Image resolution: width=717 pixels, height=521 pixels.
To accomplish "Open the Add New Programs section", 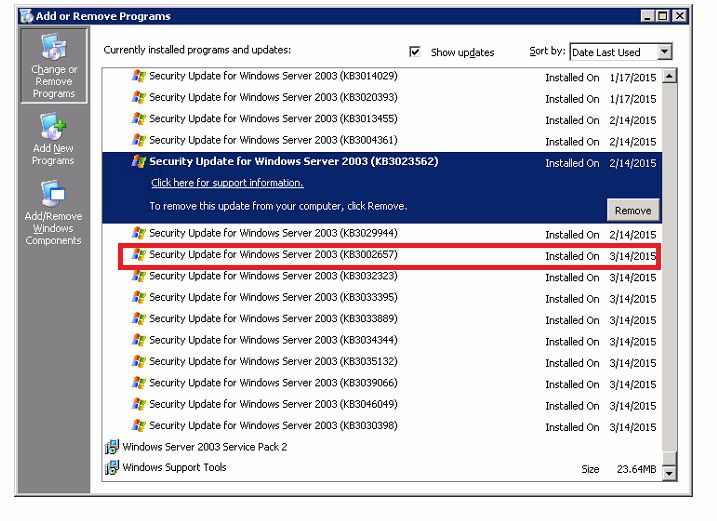I will click(54, 140).
